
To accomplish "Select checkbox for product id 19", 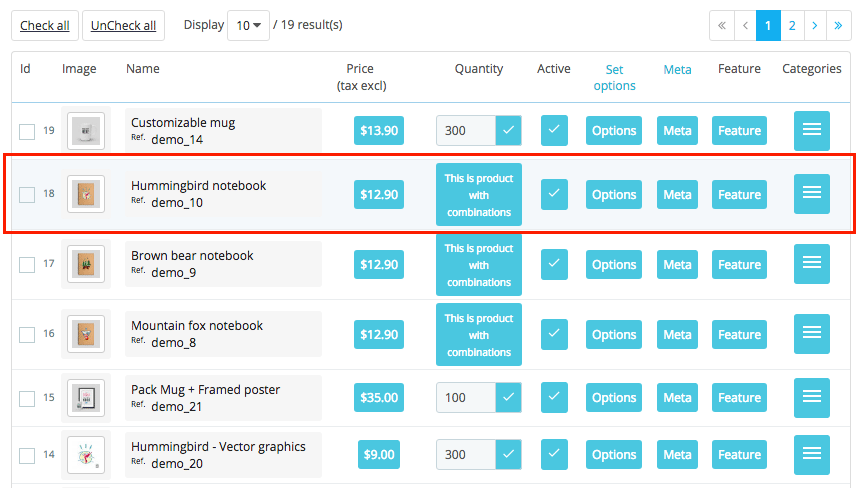I will click(x=27, y=131).
